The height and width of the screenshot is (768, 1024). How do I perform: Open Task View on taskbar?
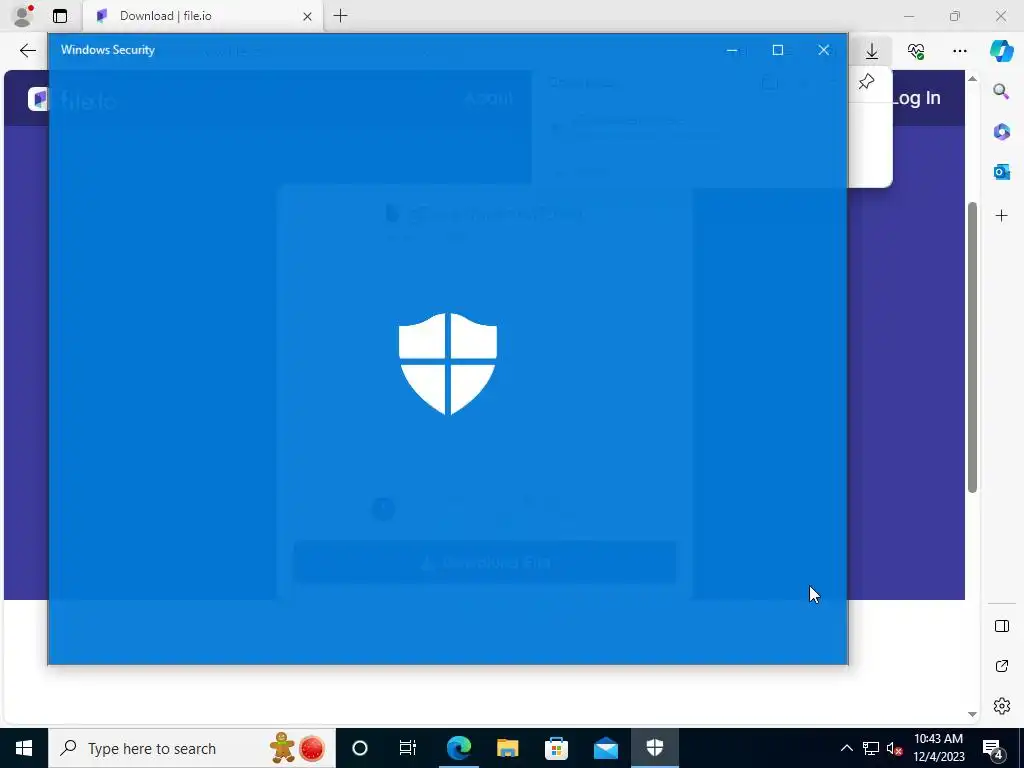(x=408, y=748)
